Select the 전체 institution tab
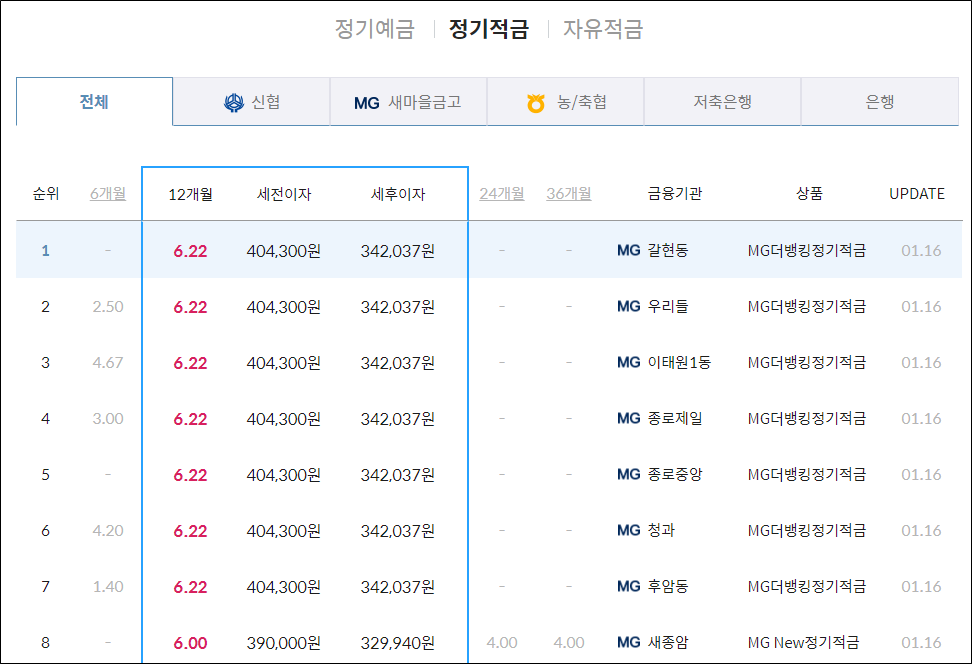 coord(94,102)
